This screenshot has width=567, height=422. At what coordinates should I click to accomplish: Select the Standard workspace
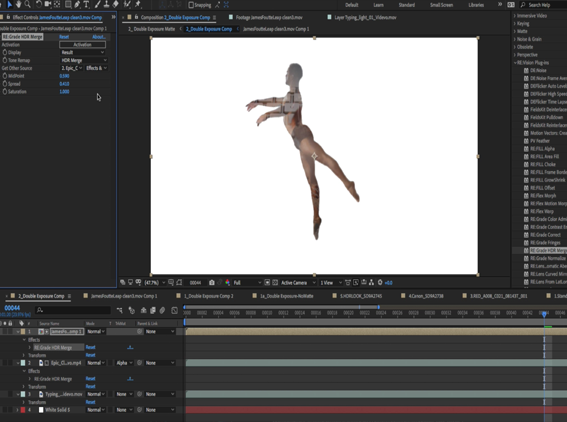tap(406, 5)
